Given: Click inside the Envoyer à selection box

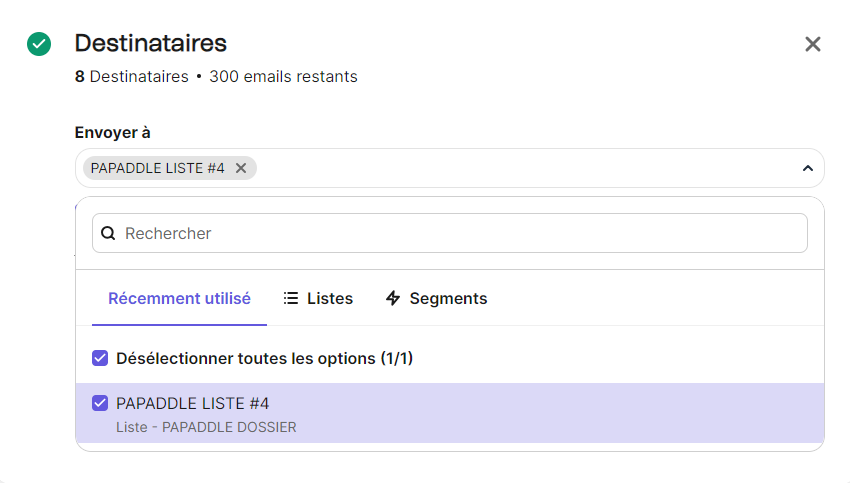Looking at the screenshot, I should [520, 168].
